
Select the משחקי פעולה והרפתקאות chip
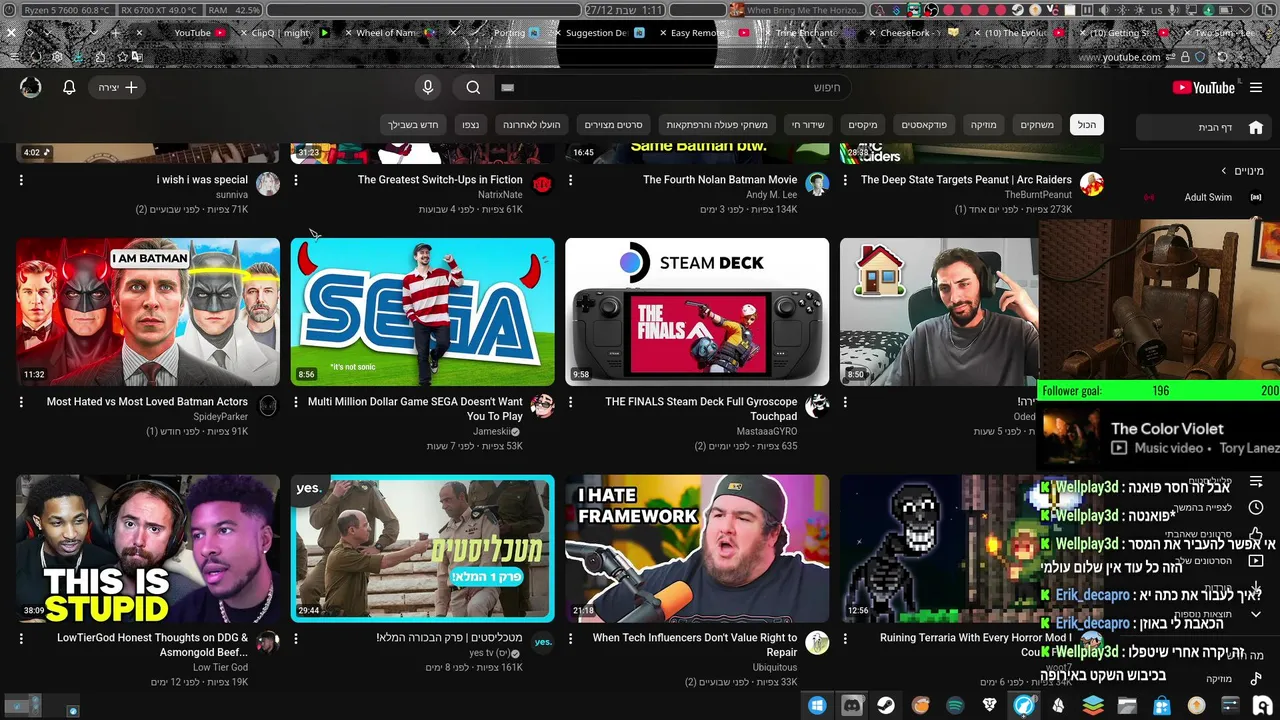[717, 125]
